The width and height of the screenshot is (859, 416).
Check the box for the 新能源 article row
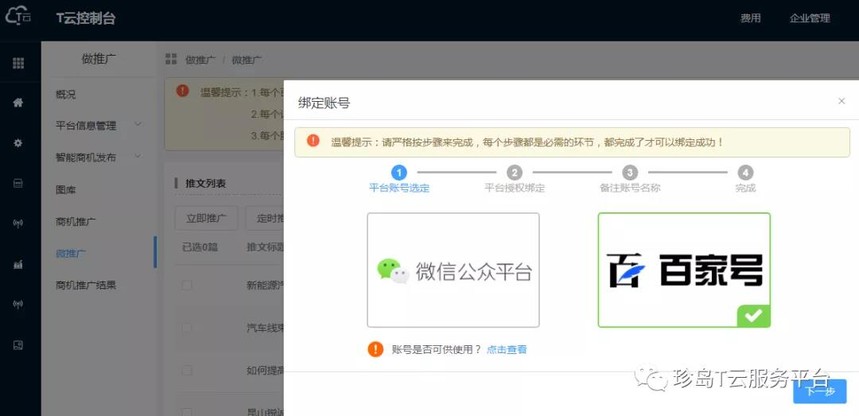coord(187,285)
